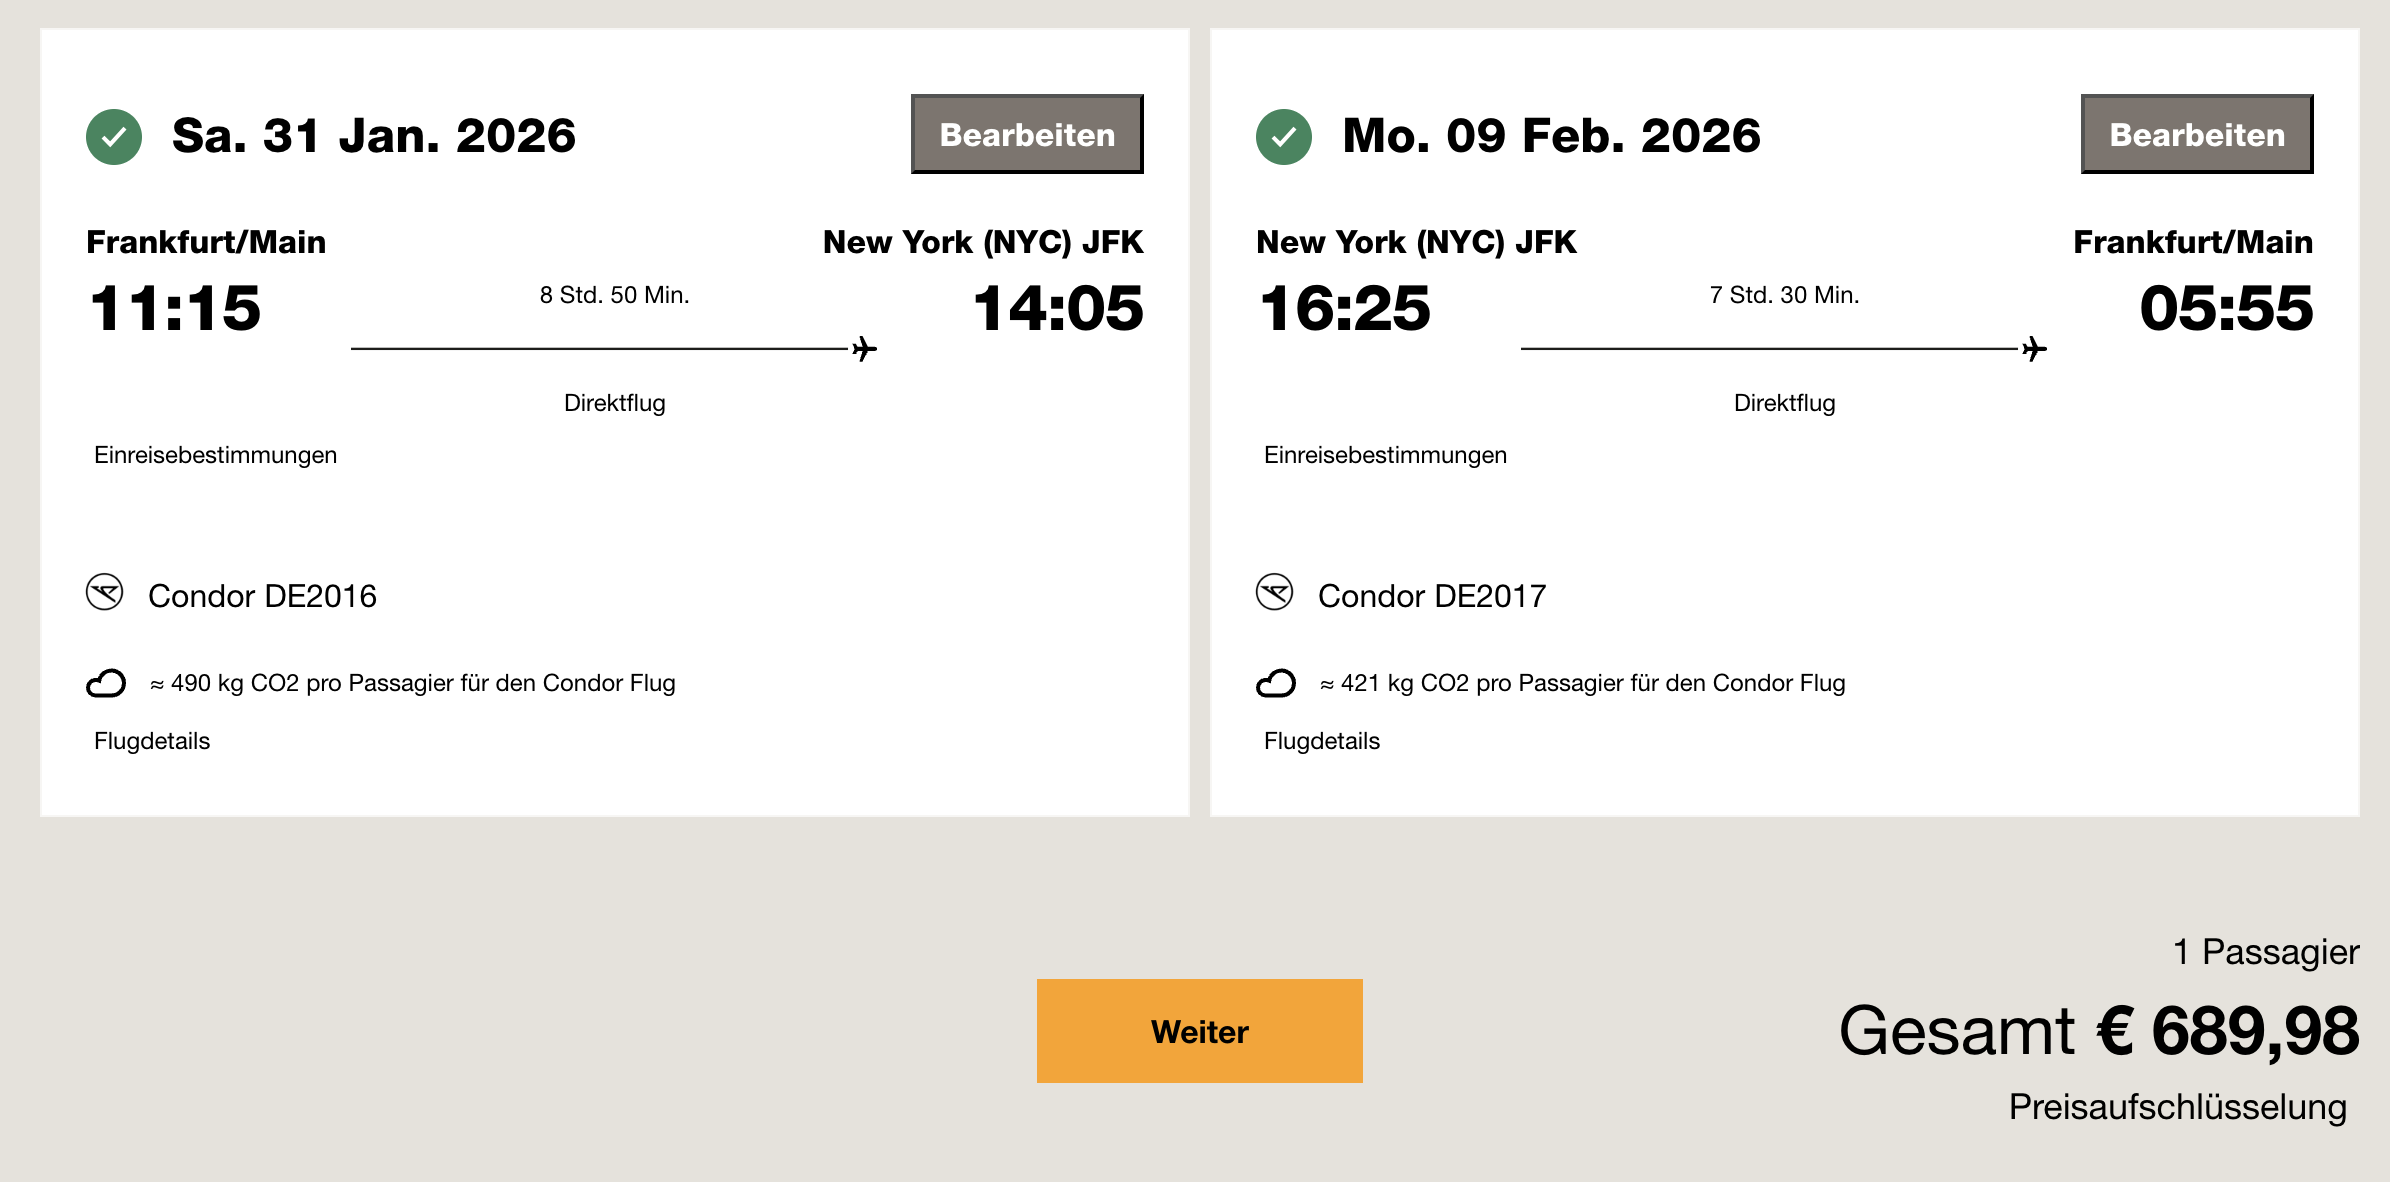The width and height of the screenshot is (2390, 1182).
Task: Click the CO2 cloud icon for 490 kg
Action: tap(106, 683)
